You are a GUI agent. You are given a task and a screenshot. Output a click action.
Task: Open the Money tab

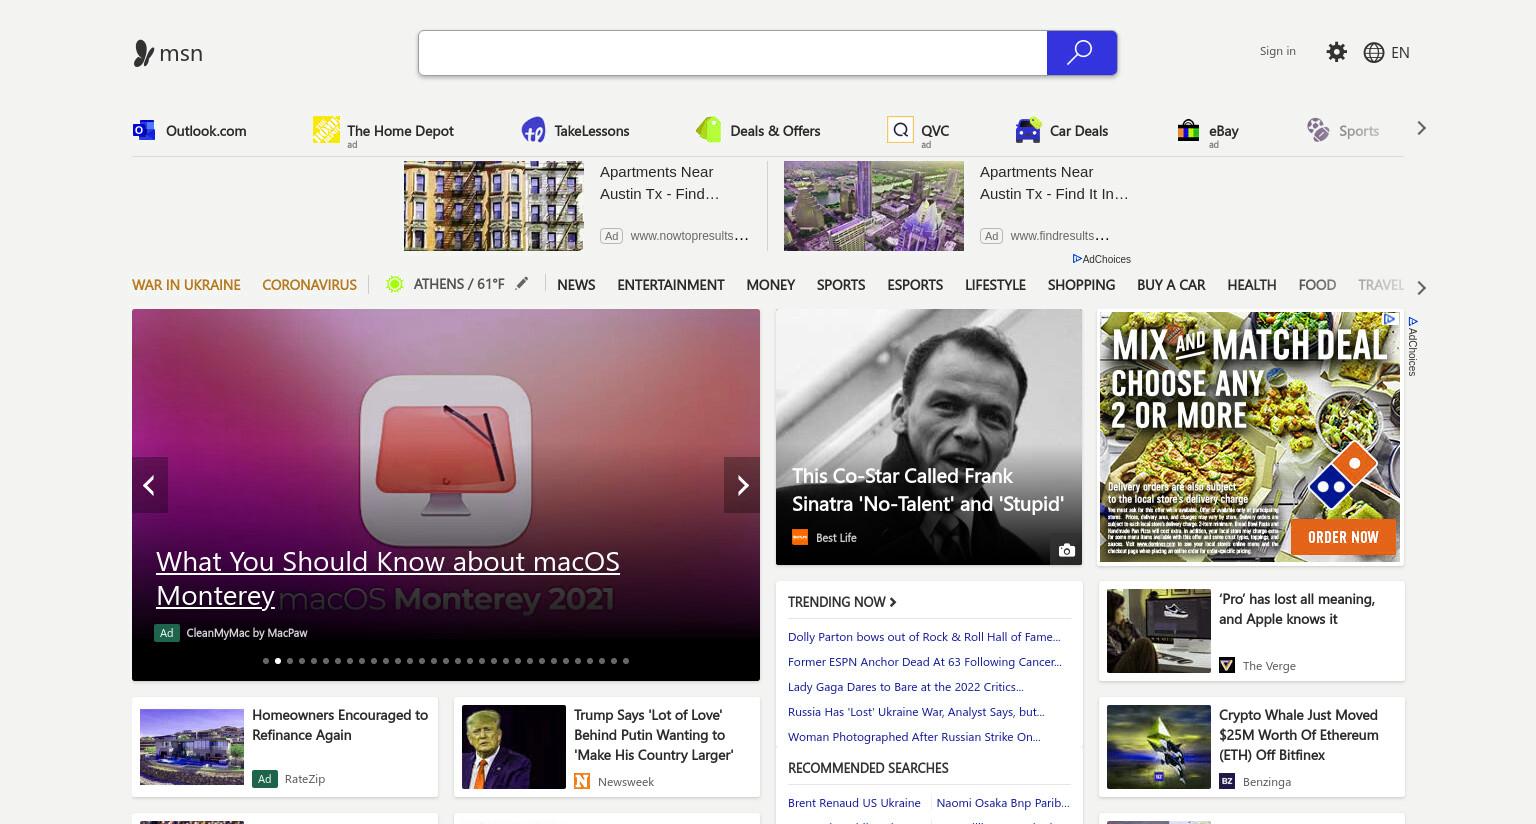(770, 285)
